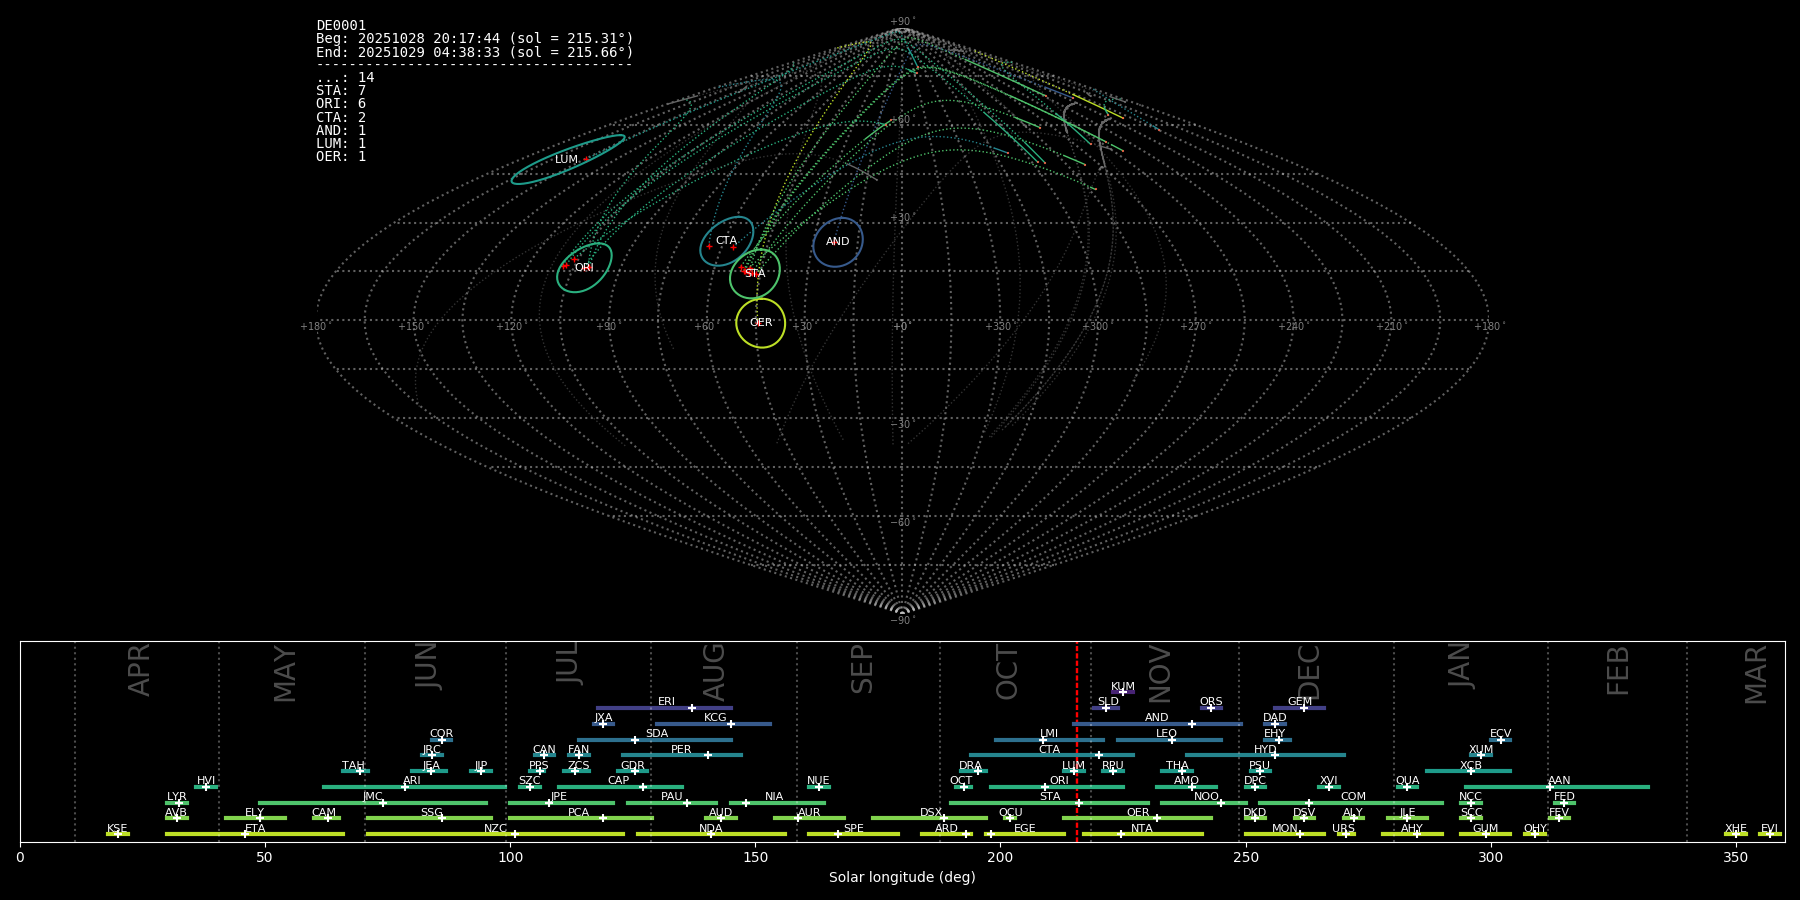Click the LUM radiant ellipse on sky map
This screenshot has width=1800, height=900.
click(567, 160)
